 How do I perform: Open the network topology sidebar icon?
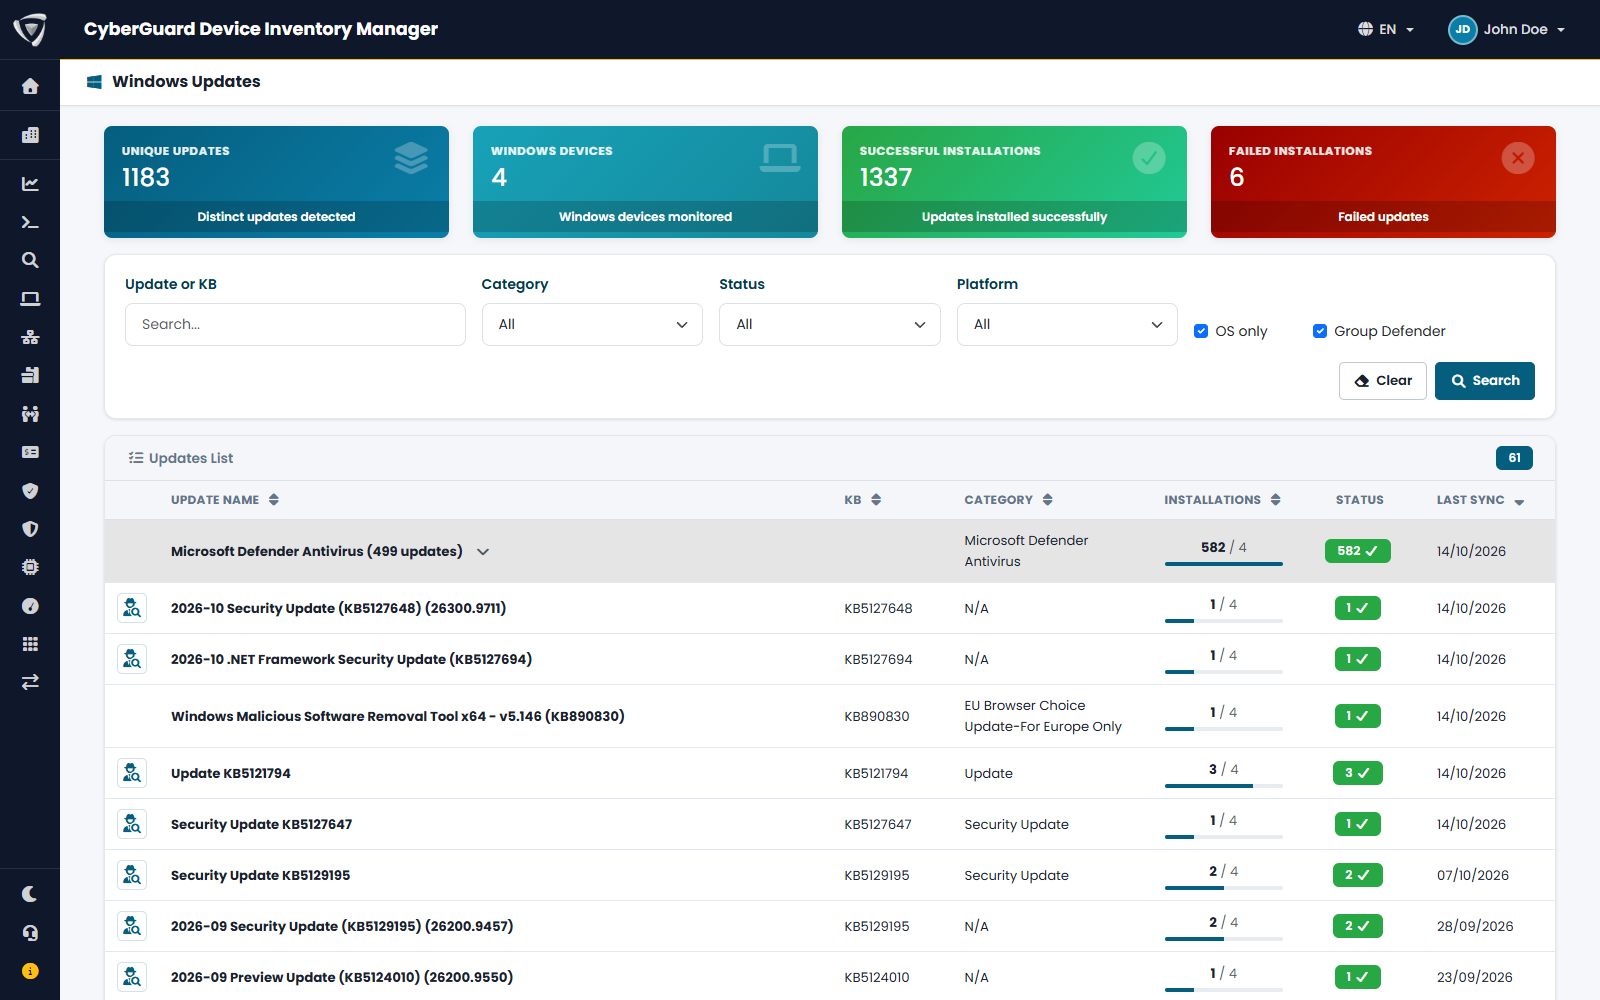coord(30,337)
